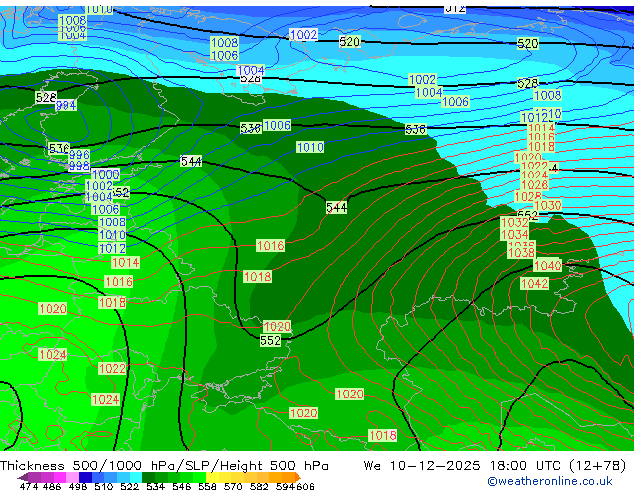This screenshot has height=490, width=634.
Task: Pick the darkest green legend swatch
Action: click(x=148, y=477)
